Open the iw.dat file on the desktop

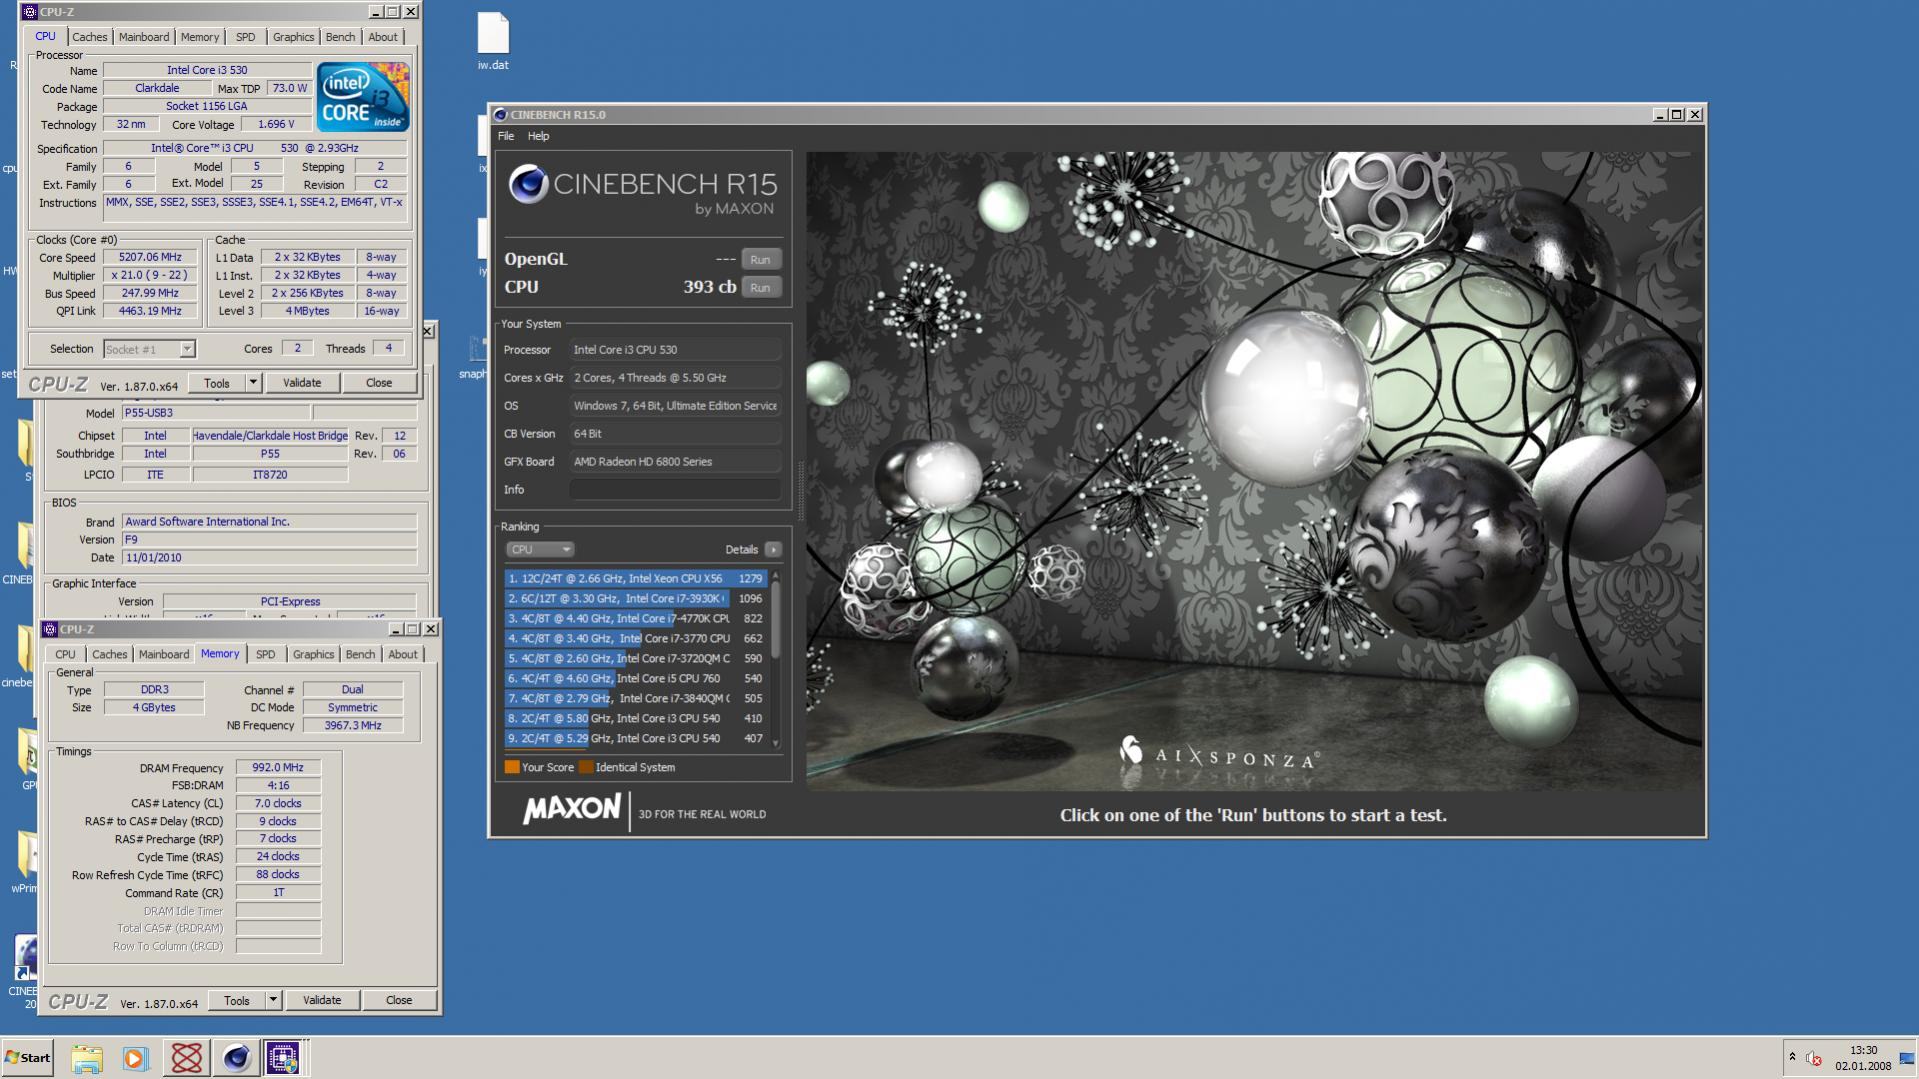[x=493, y=41]
